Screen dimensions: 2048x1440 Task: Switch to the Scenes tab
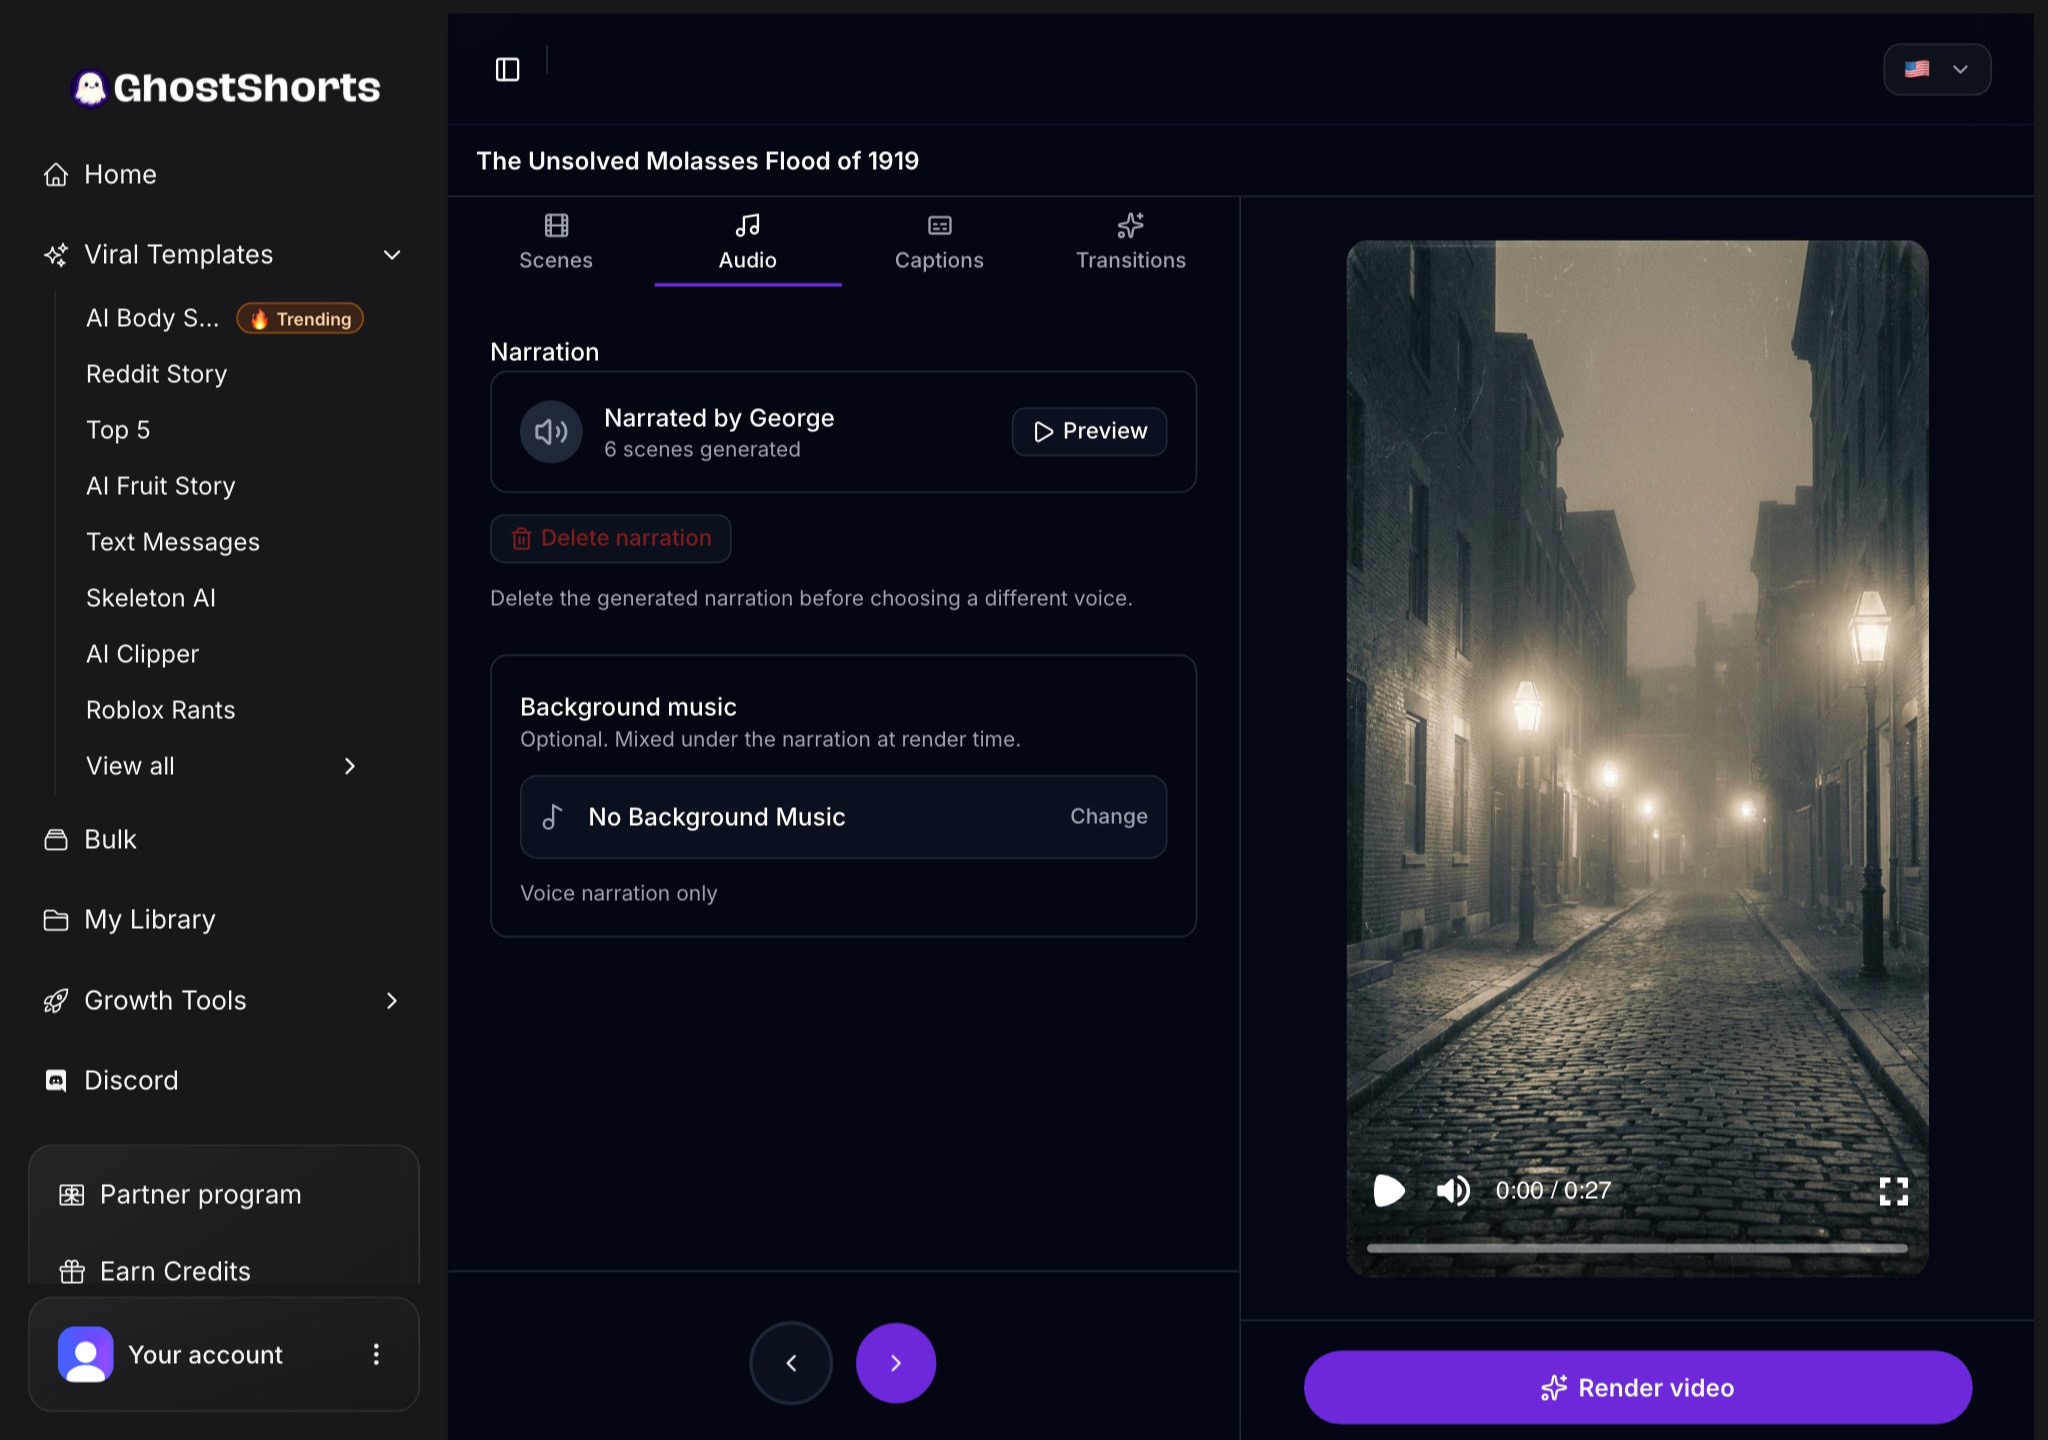556,242
